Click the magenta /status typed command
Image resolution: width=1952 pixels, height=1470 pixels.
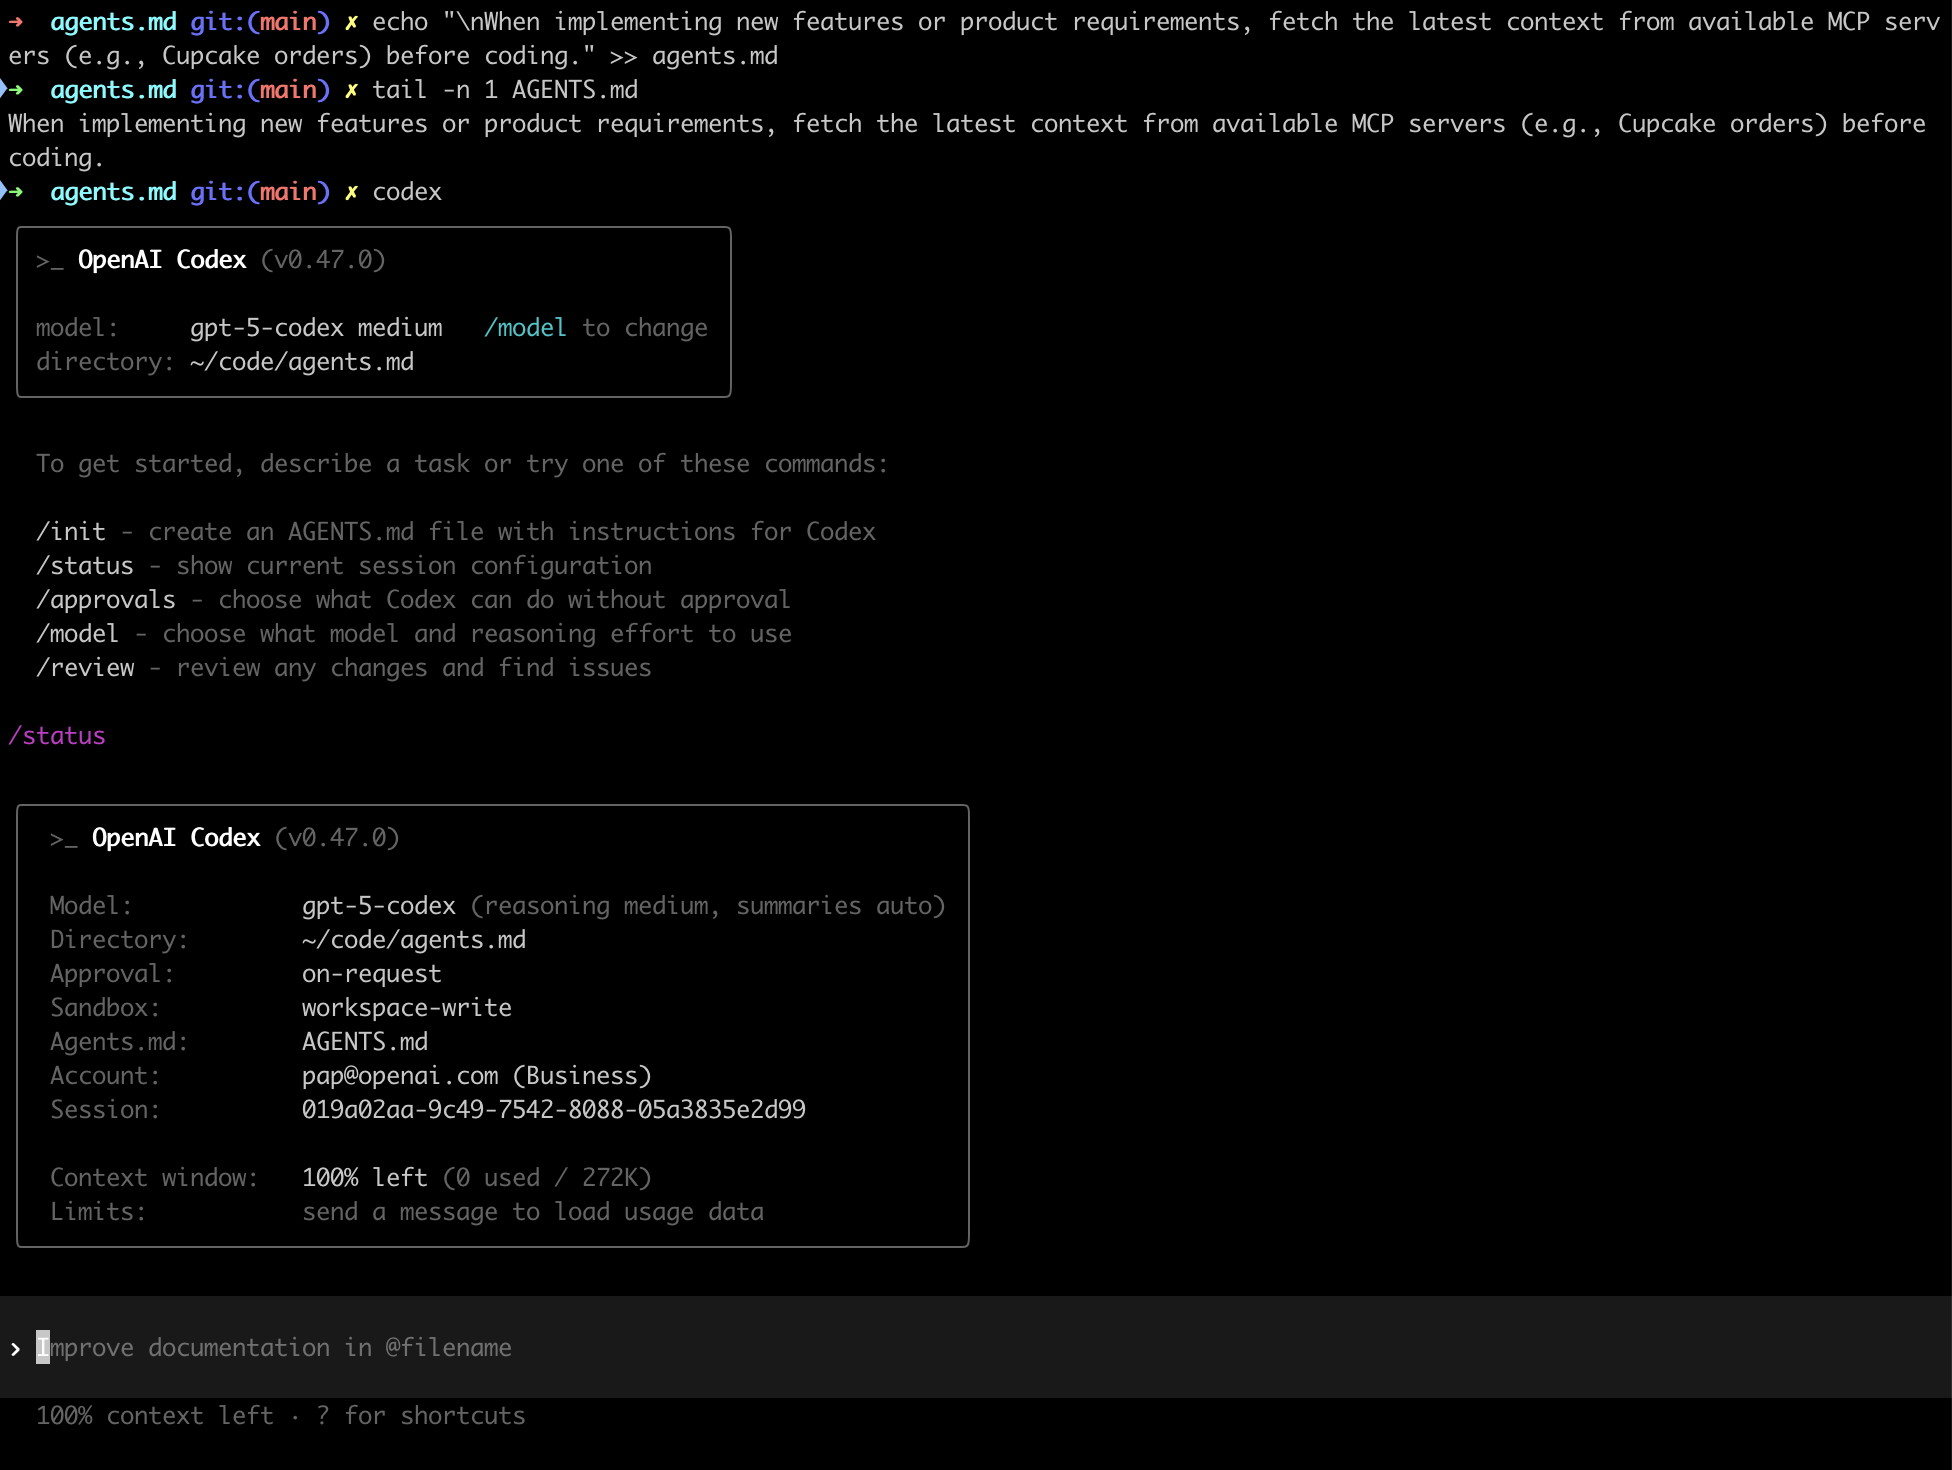click(x=57, y=735)
